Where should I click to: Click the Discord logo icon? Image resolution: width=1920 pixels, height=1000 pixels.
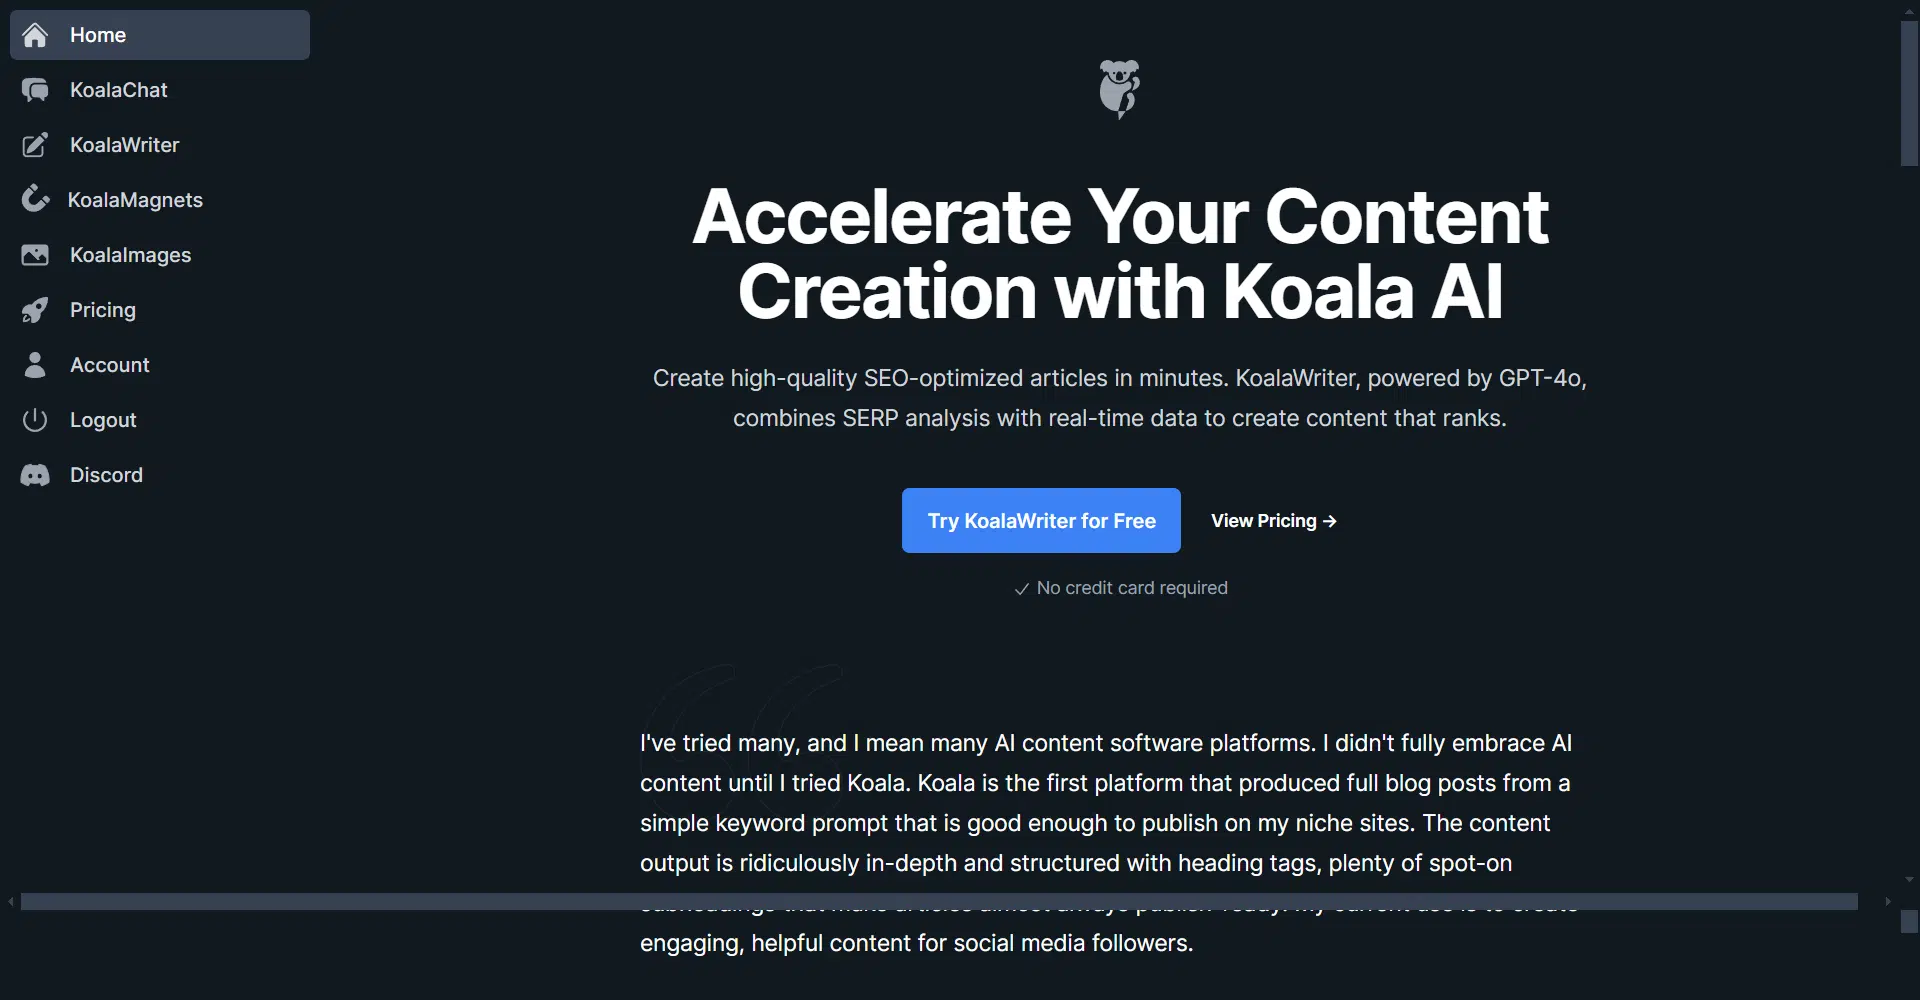[35, 475]
